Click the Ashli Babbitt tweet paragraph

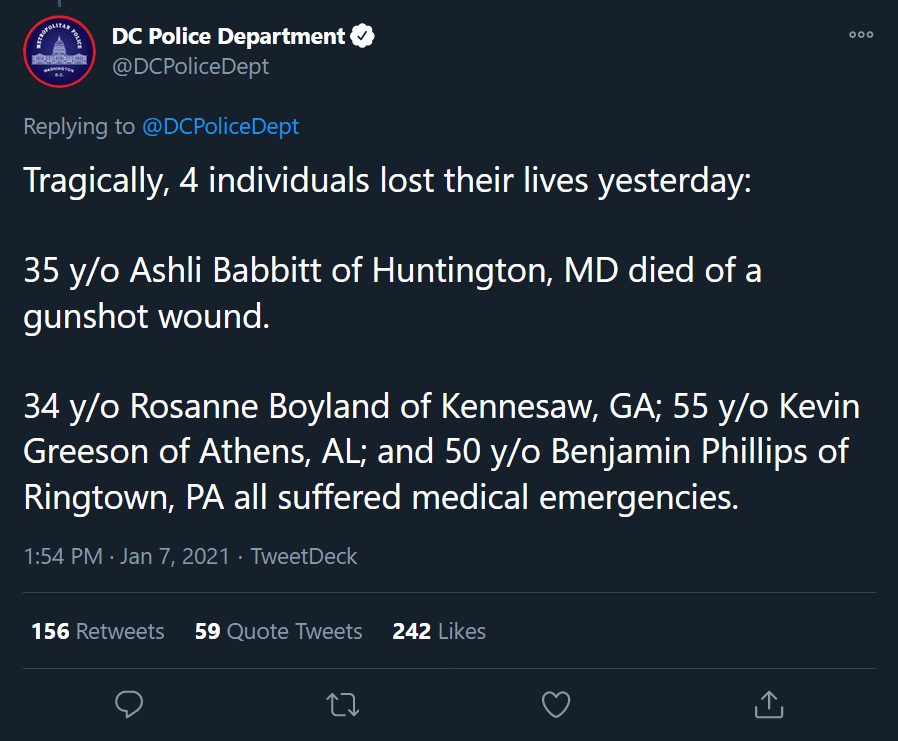pos(392,293)
